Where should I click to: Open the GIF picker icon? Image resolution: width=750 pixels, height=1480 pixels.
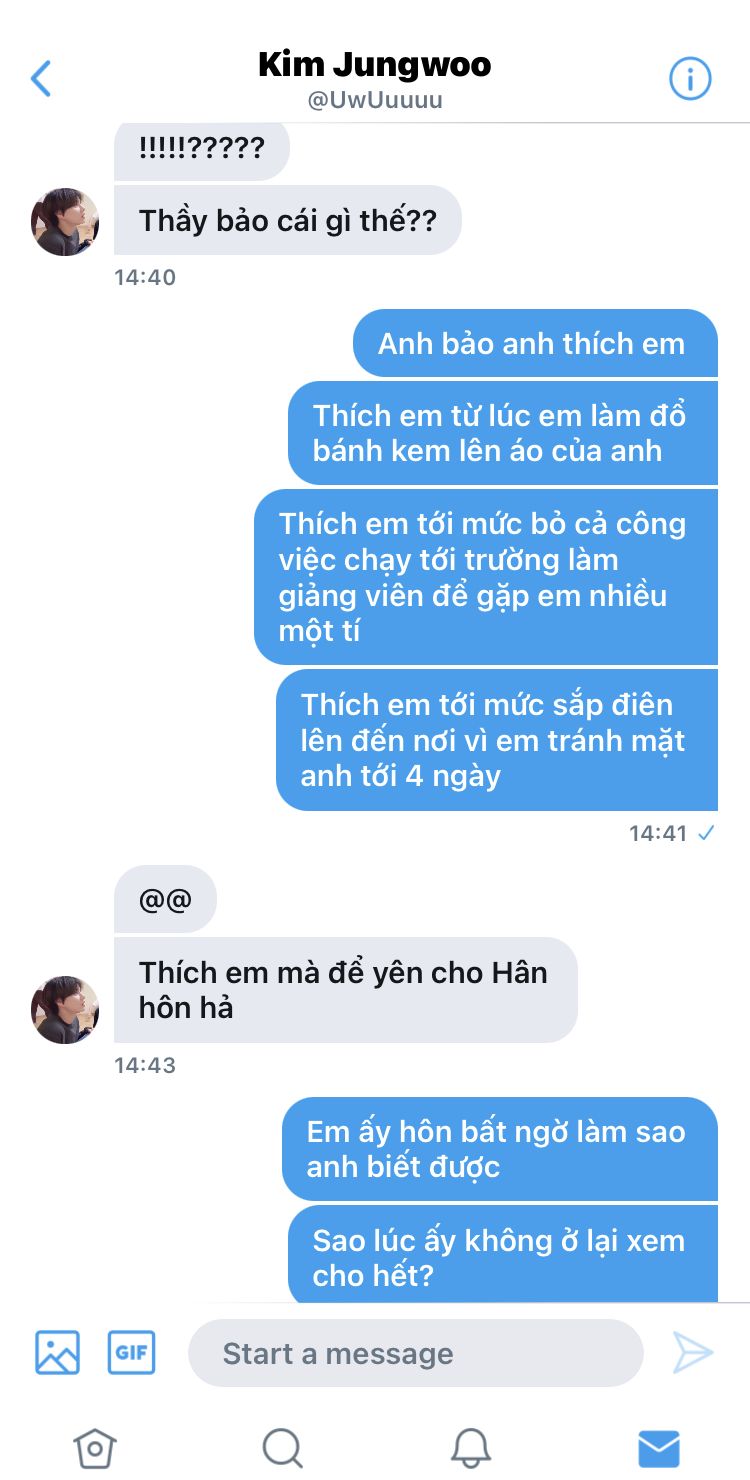point(132,1353)
